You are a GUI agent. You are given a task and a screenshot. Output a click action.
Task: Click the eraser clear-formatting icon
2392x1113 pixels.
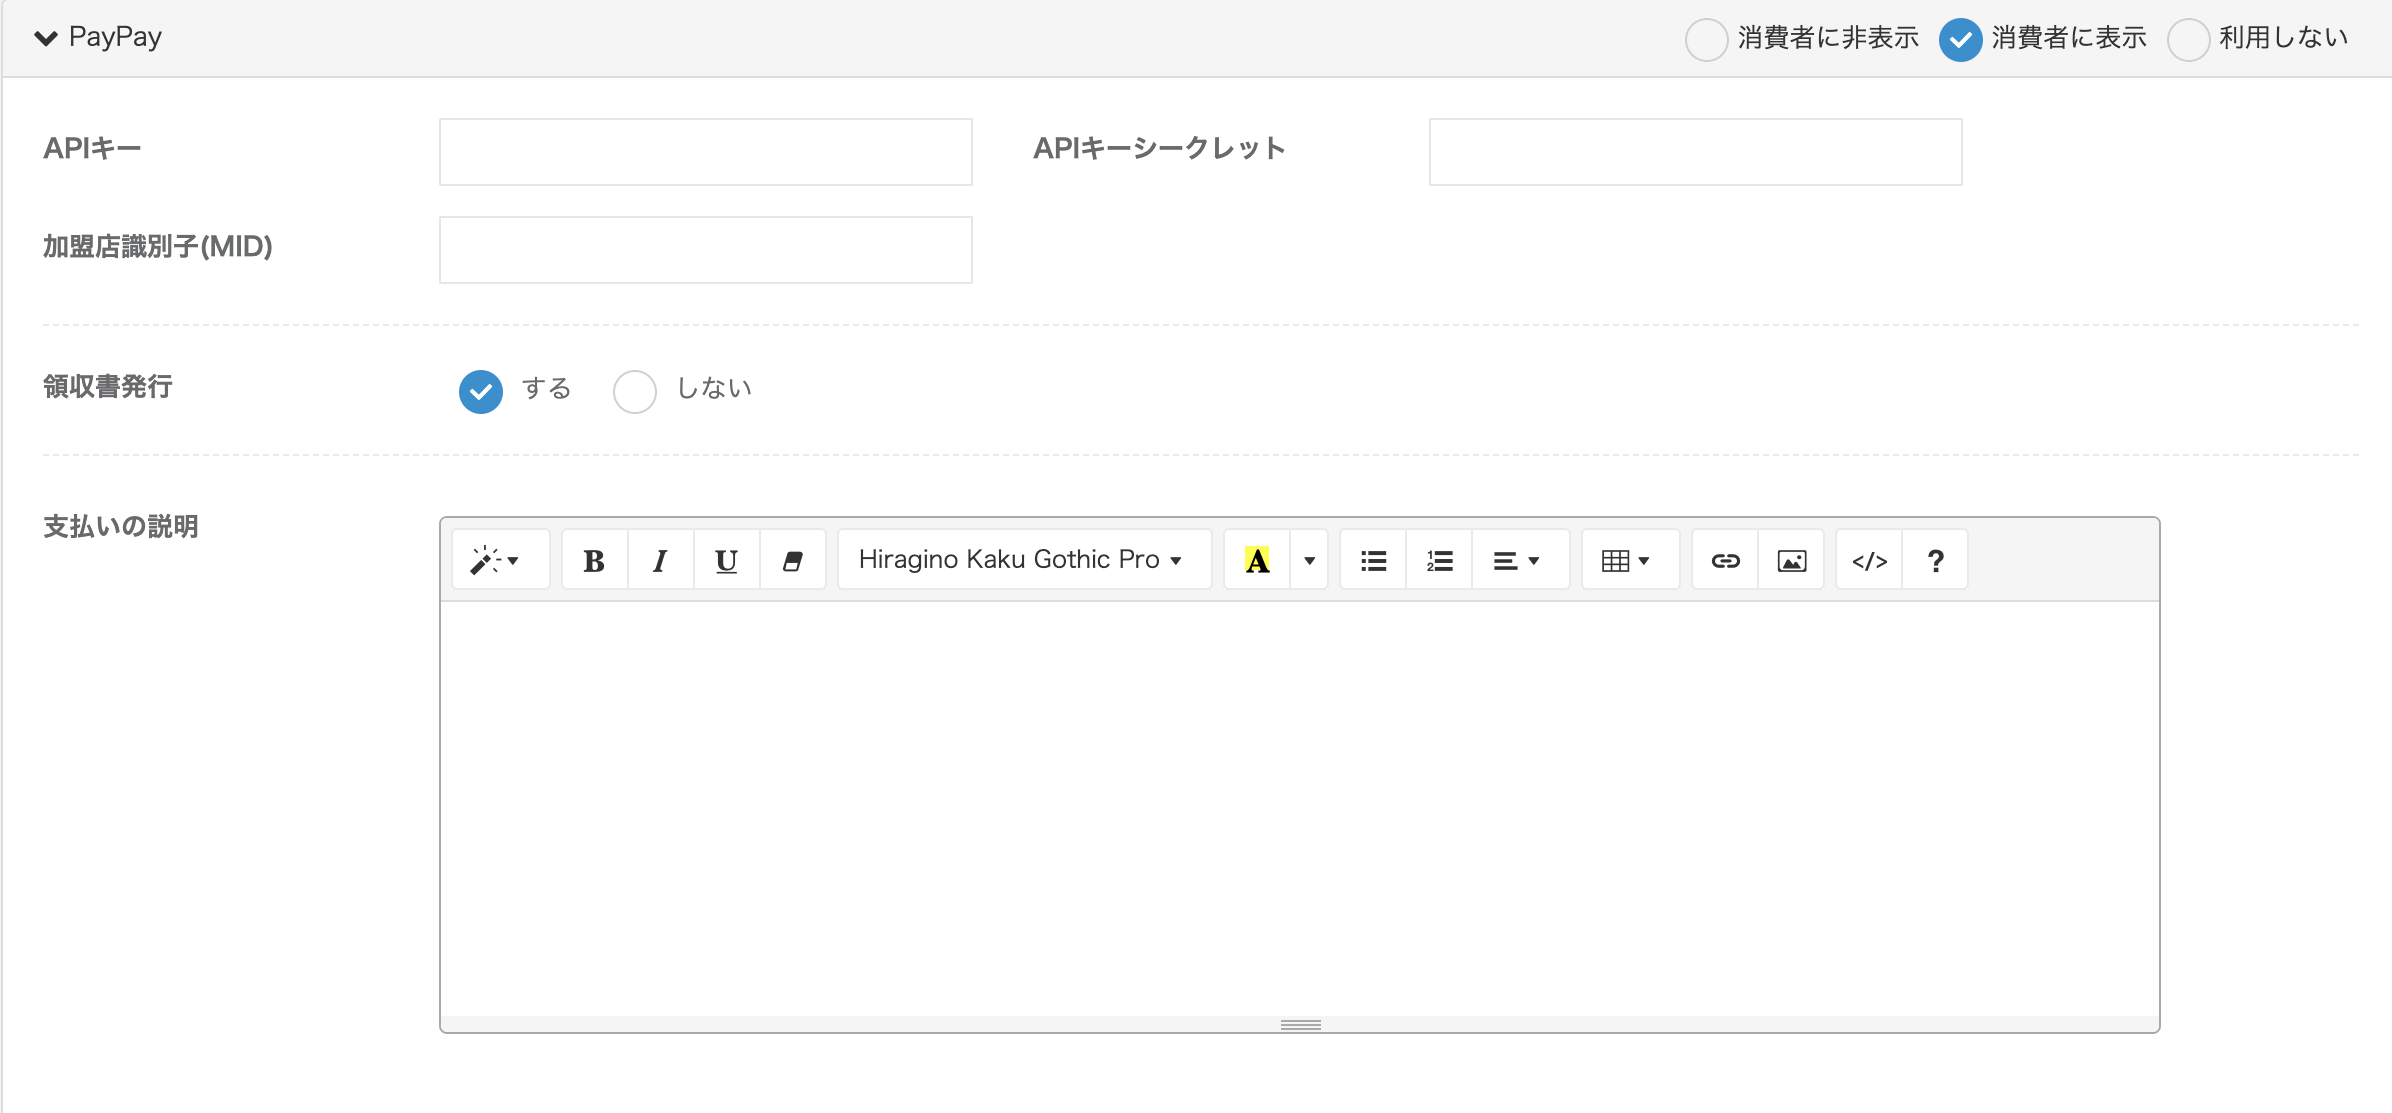(792, 560)
